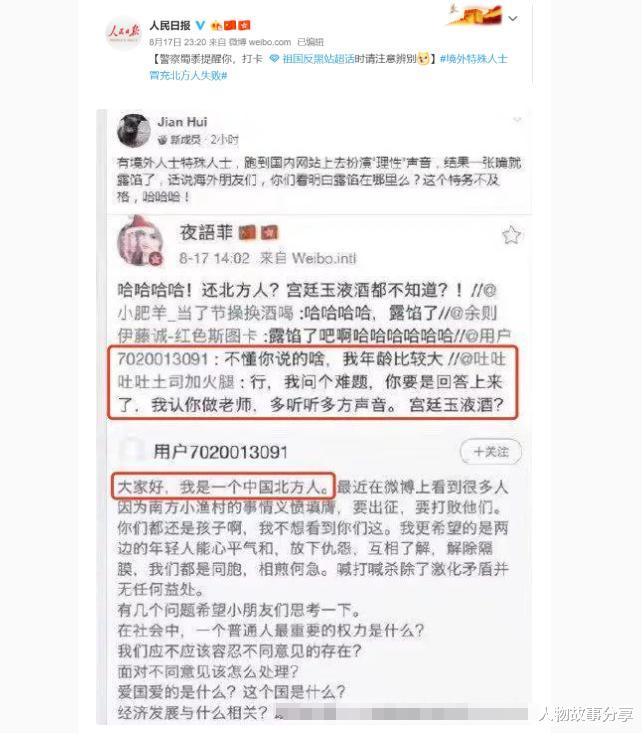Viewport: 642px width, 733px height.
Task: Open the 人民日报 profile avatar
Action: point(123,33)
